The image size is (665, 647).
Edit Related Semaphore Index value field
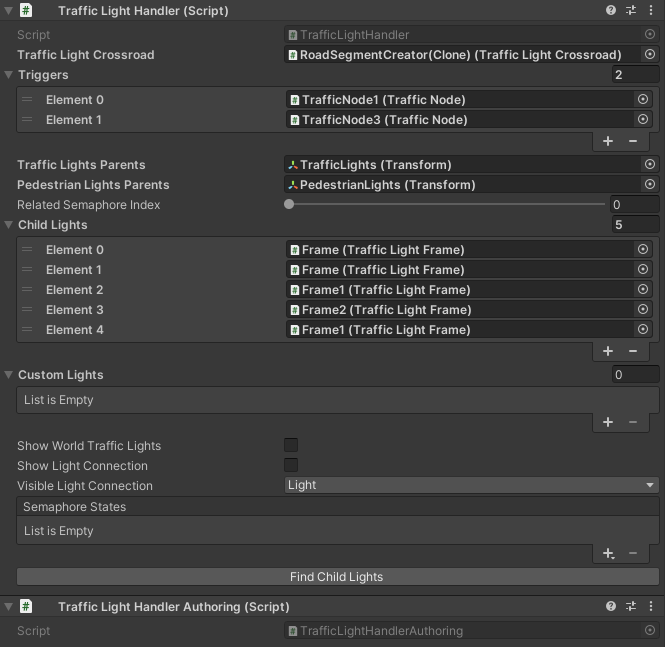635,204
